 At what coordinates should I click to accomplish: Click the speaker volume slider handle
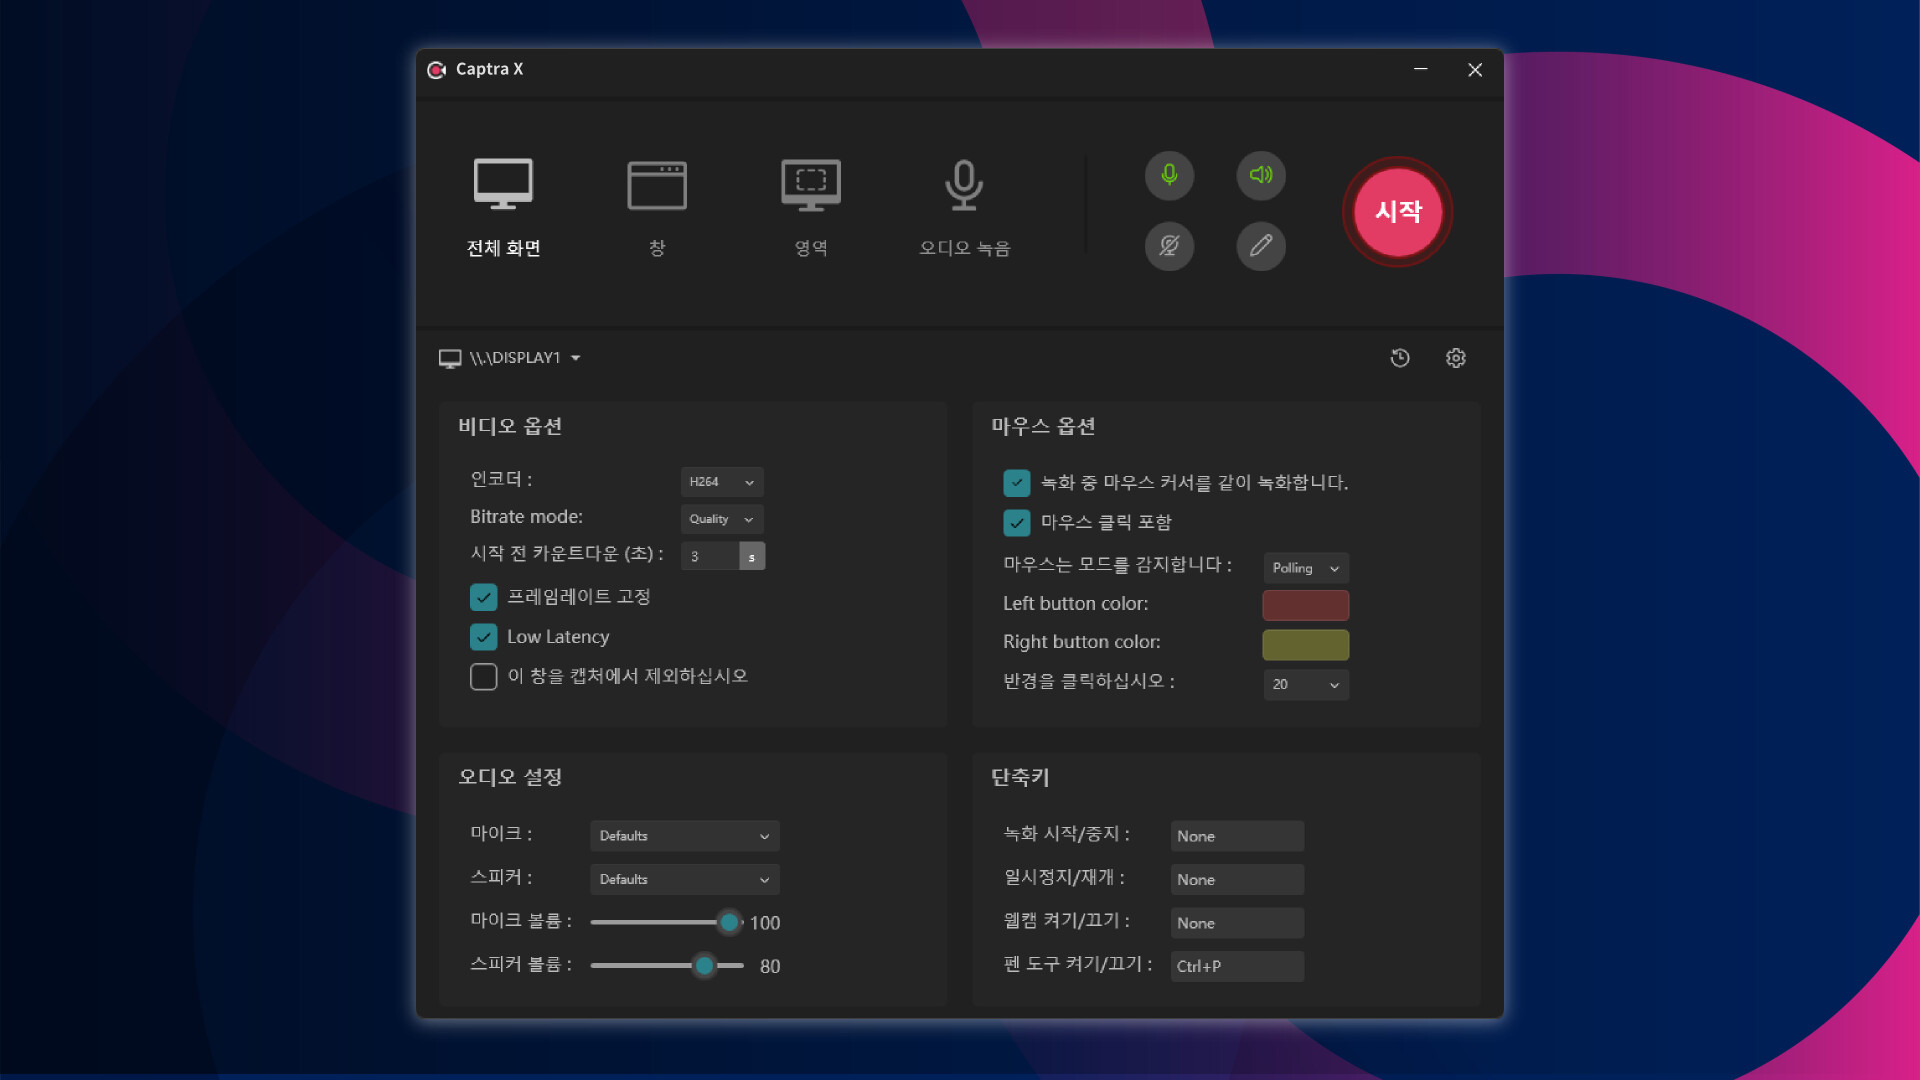pos(705,966)
